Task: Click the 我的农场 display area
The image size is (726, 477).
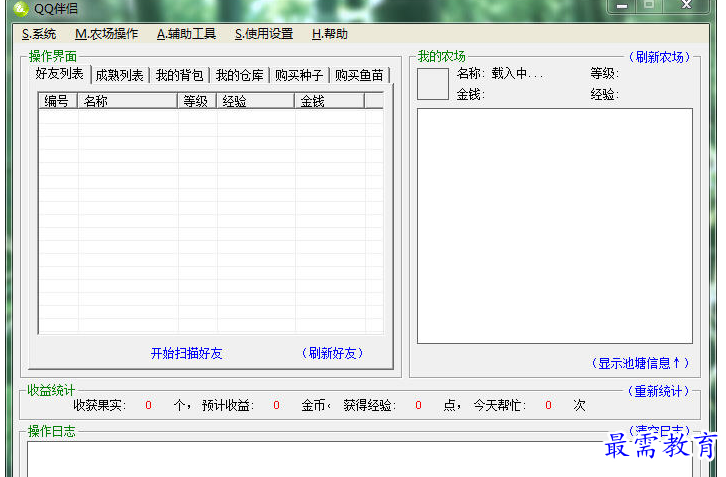Action: [x=555, y=226]
